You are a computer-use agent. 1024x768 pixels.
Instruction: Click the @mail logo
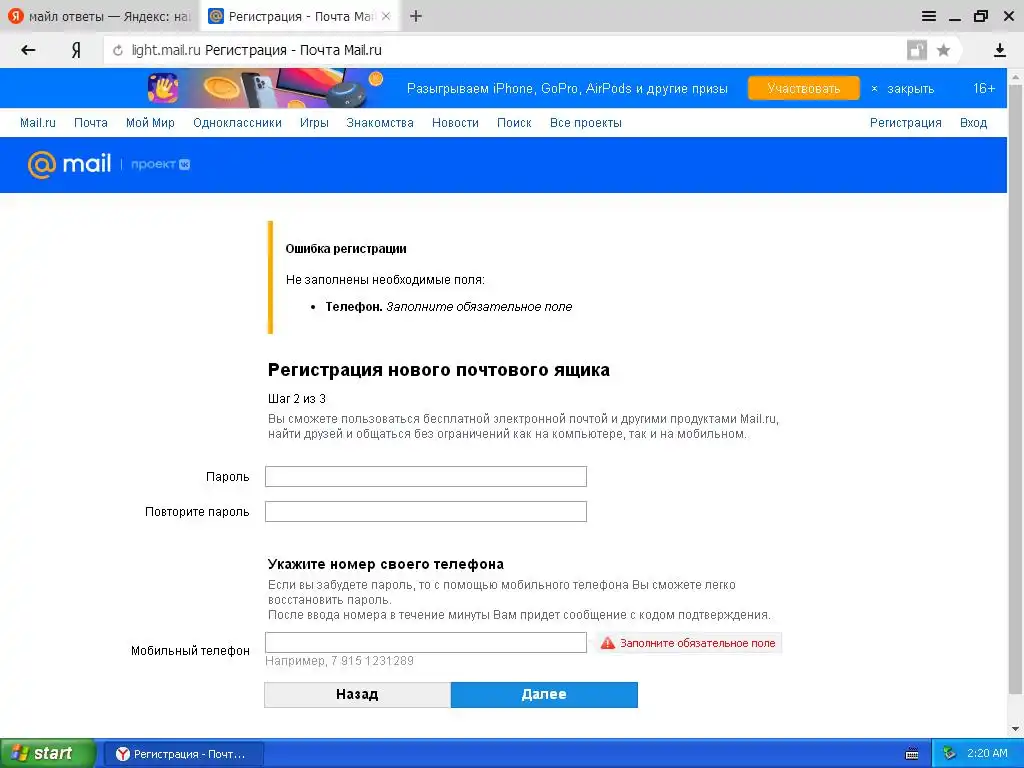pos(69,164)
